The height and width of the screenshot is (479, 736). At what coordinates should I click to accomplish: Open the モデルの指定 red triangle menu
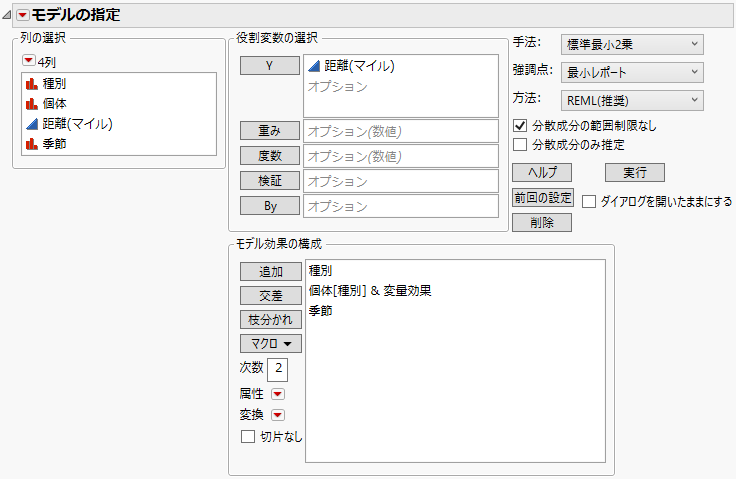[x=22, y=15]
